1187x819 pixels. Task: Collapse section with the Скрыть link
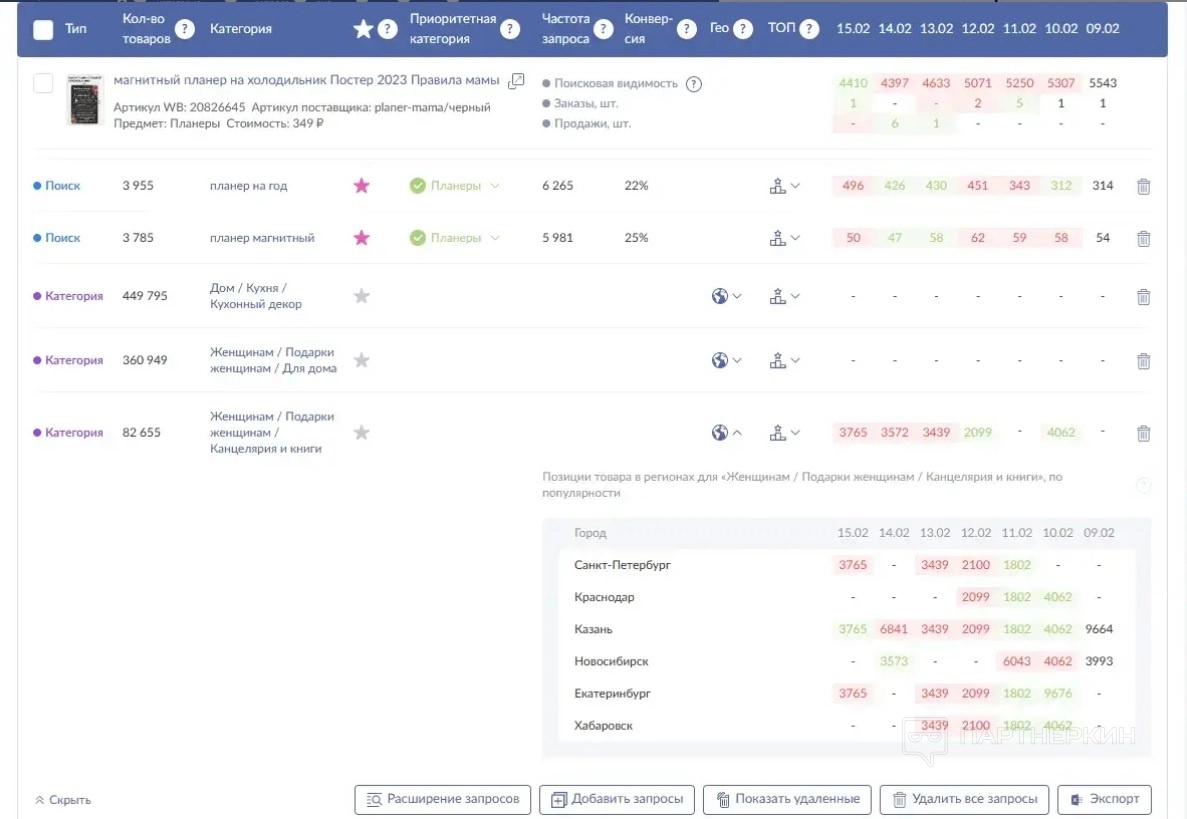(63, 800)
